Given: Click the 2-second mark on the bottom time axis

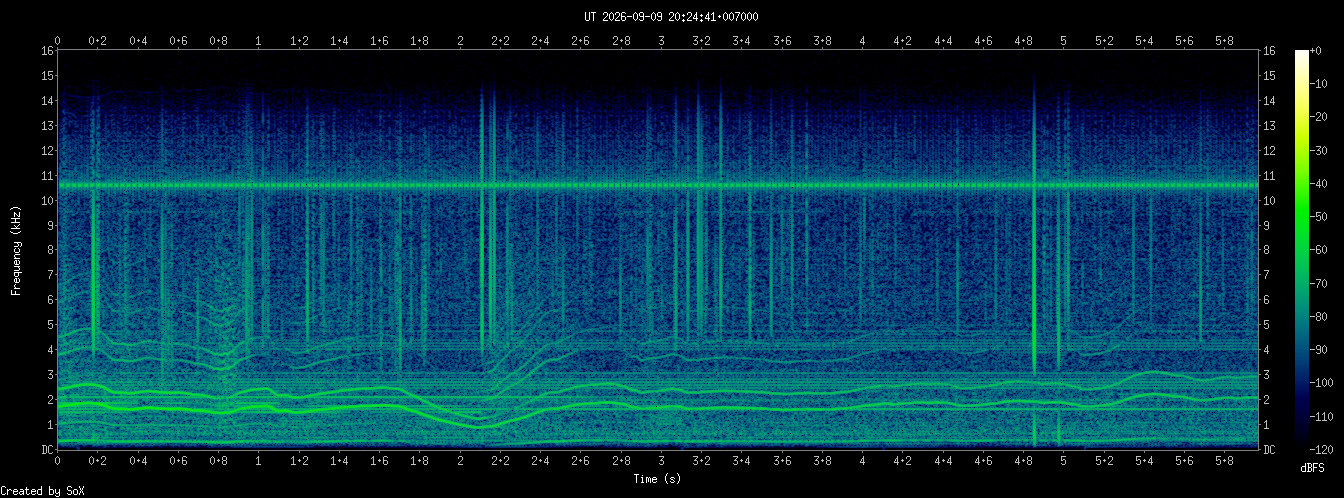Looking at the screenshot, I should click(x=460, y=461).
